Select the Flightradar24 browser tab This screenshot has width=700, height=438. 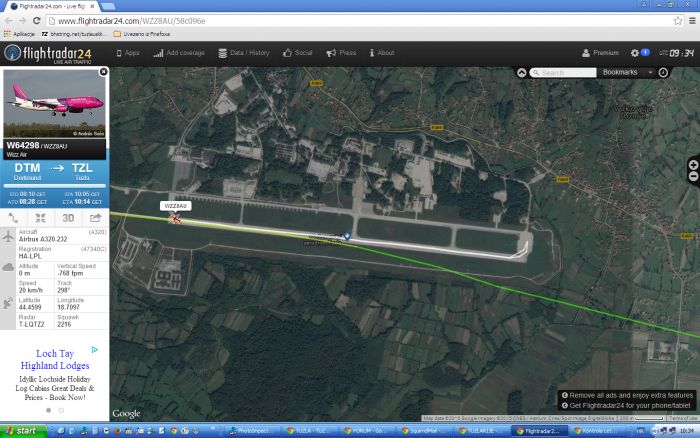tap(54, 6)
